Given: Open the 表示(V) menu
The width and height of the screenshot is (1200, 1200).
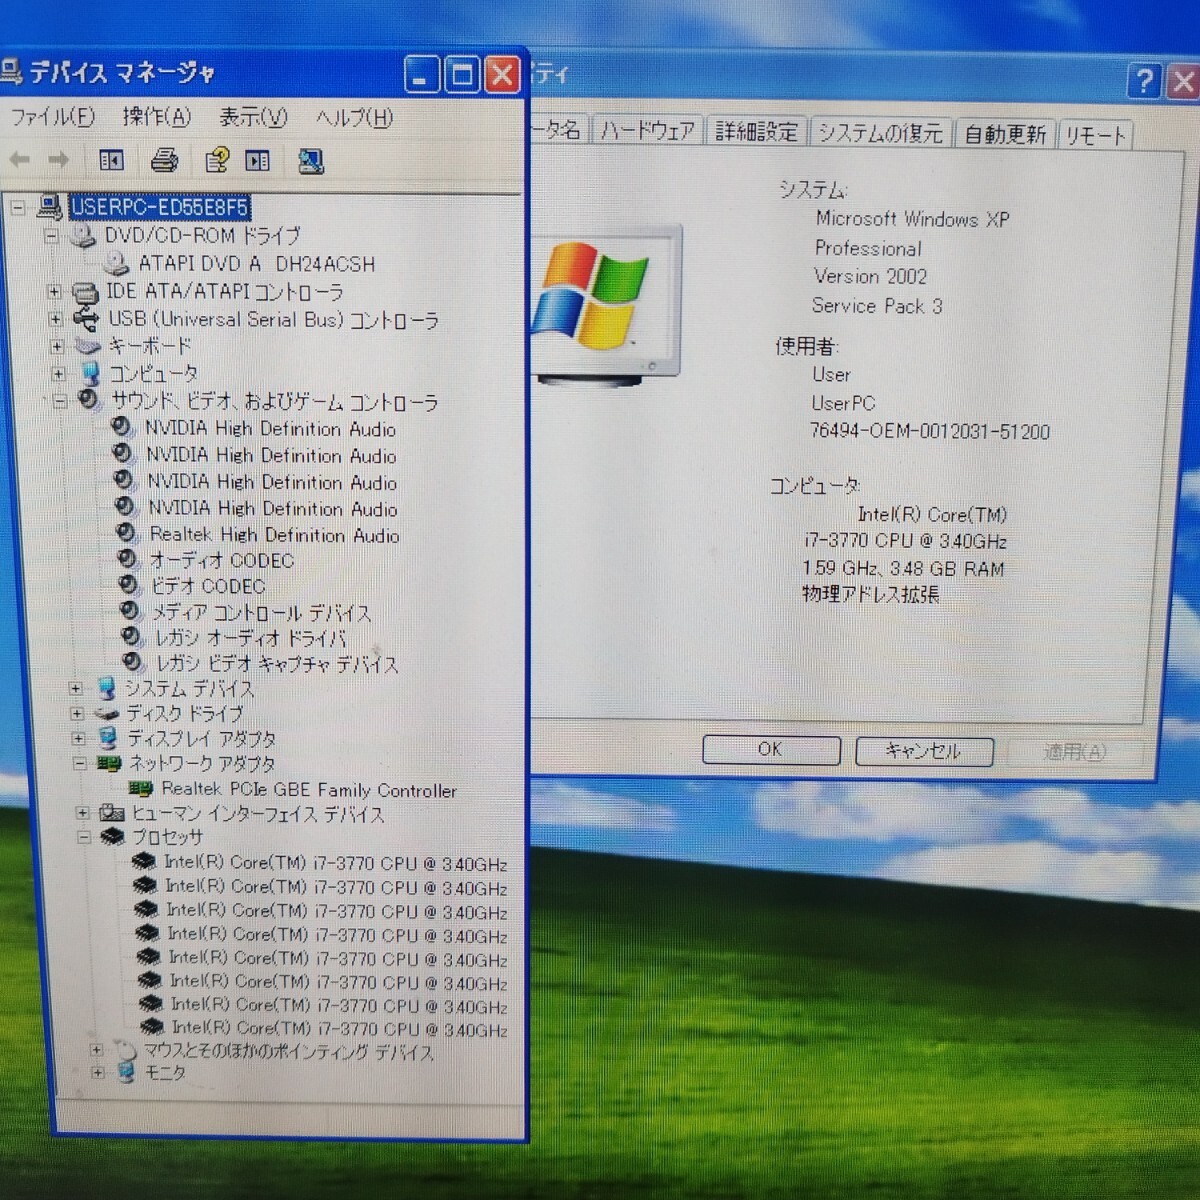Looking at the screenshot, I should 253,118.
